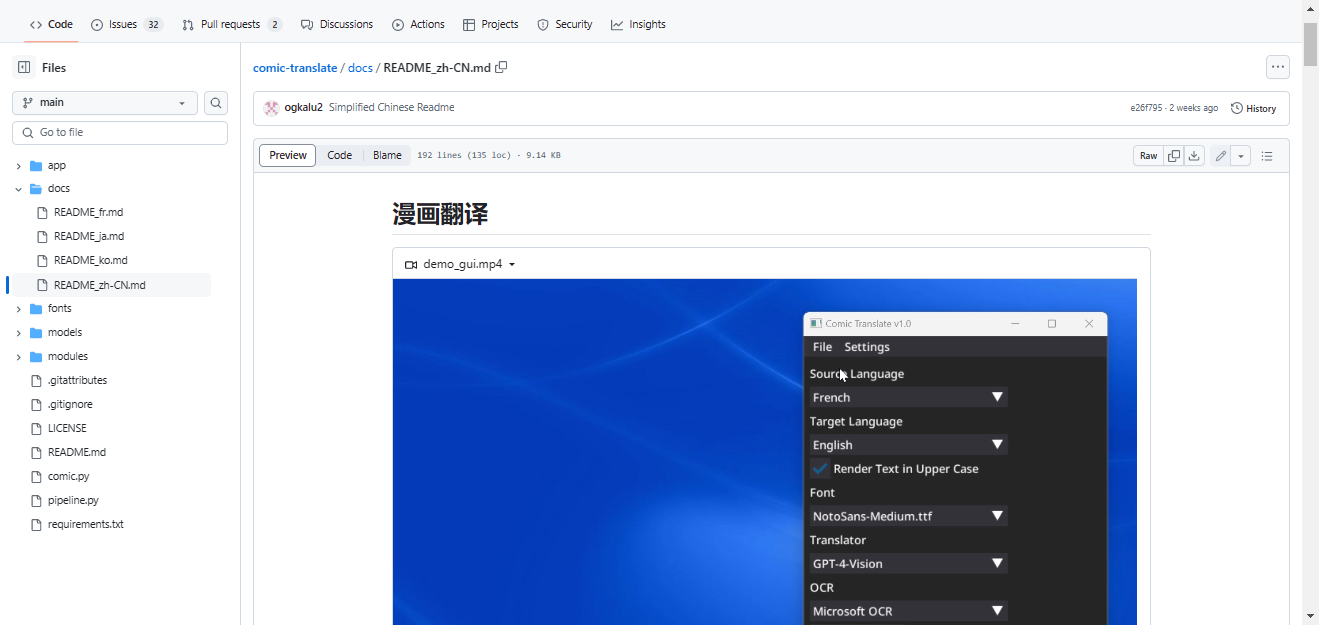Viewport: 1319px width, 625px height.
Task: Open the Microsoft OCR dropdown in video
Action: (x=908, y=611)
